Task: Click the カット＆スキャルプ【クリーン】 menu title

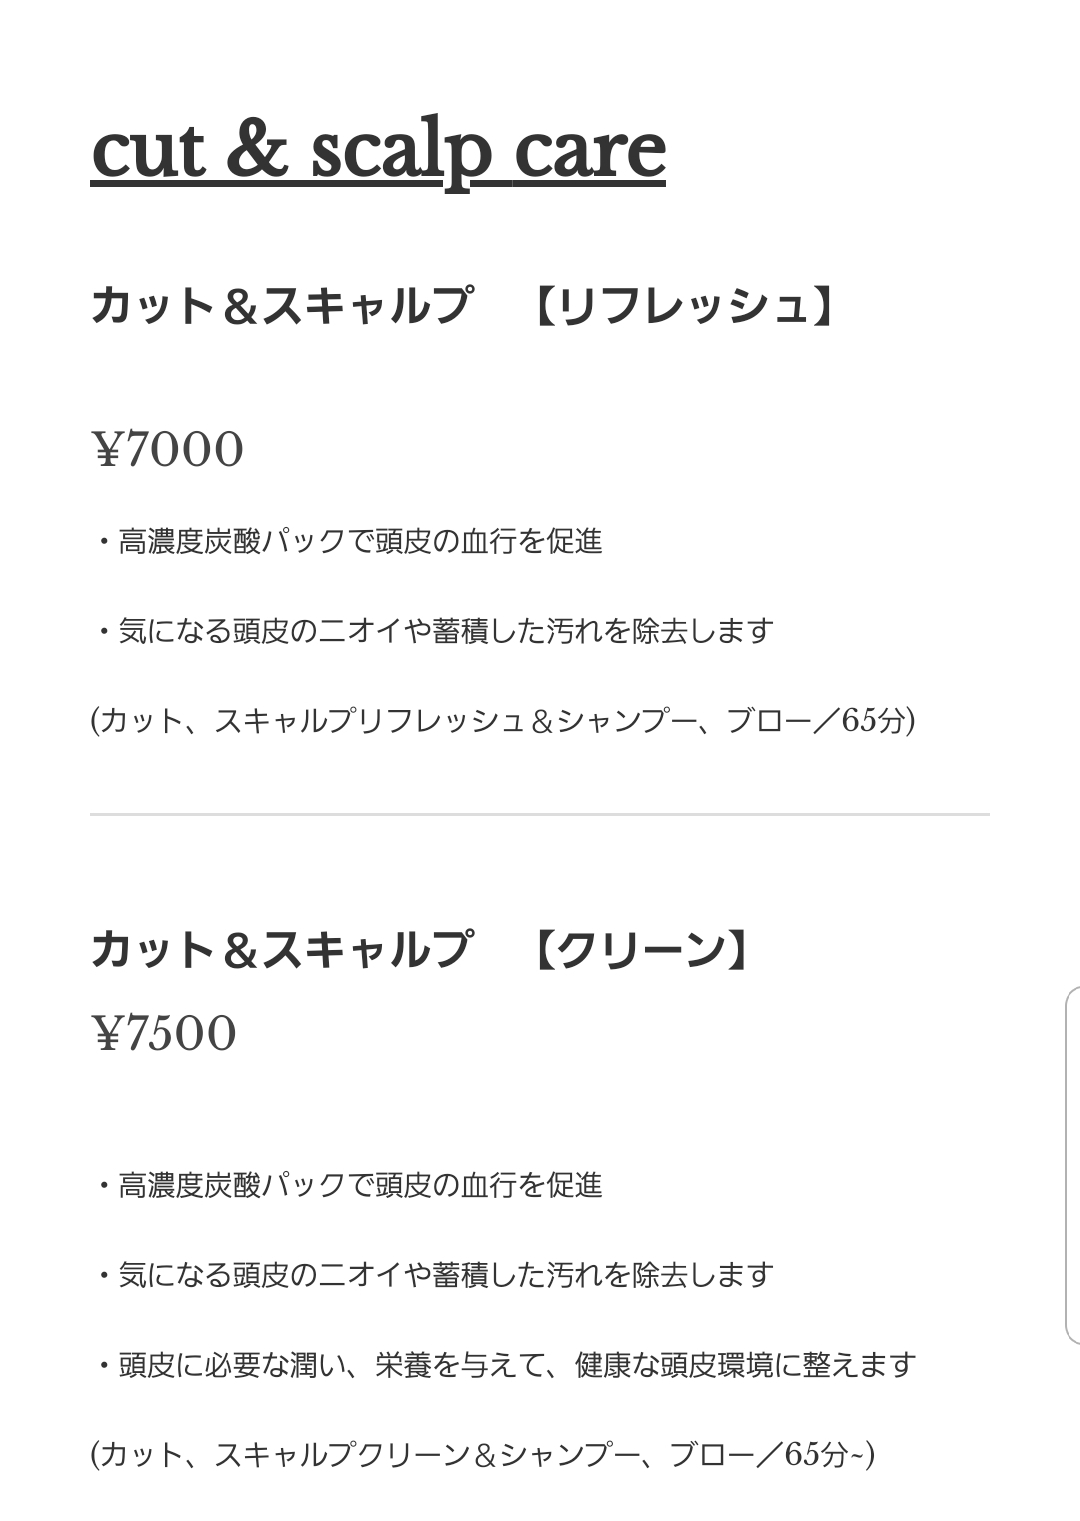Action: click(x=420, y=950)
